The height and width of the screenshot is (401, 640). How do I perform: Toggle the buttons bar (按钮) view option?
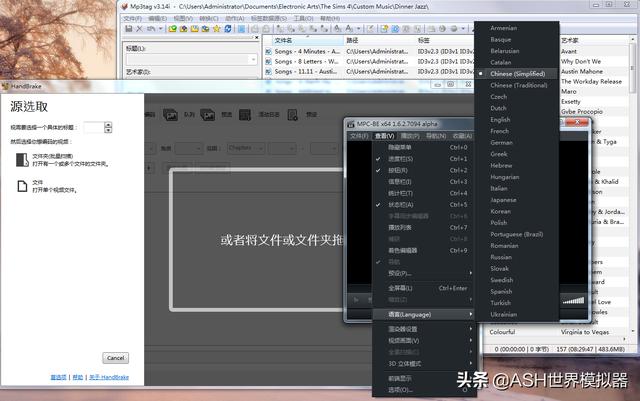point(400,170)
